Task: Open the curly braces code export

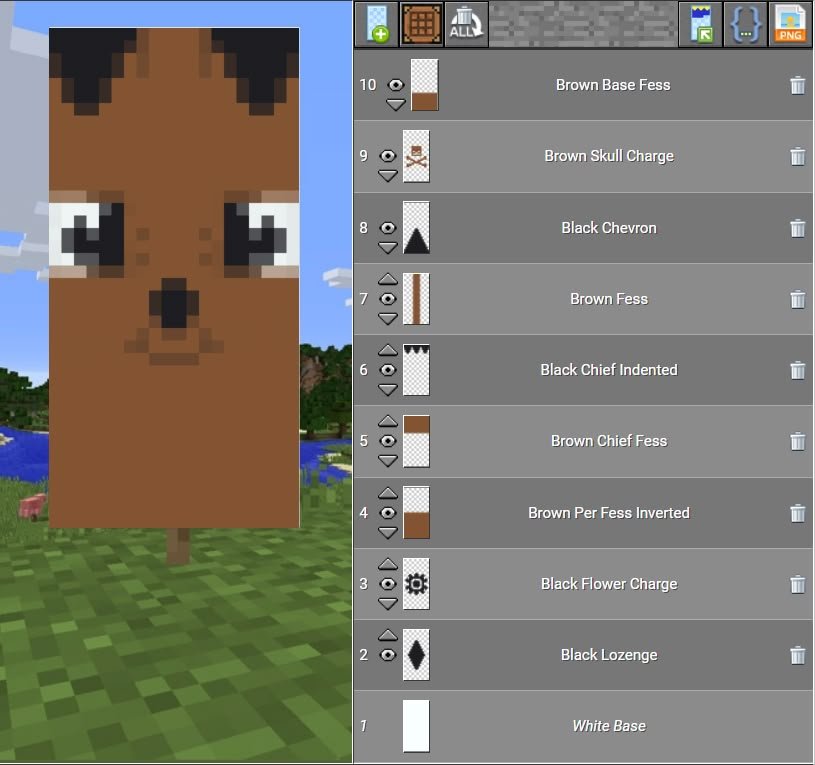Action: (x=743, y=25)
